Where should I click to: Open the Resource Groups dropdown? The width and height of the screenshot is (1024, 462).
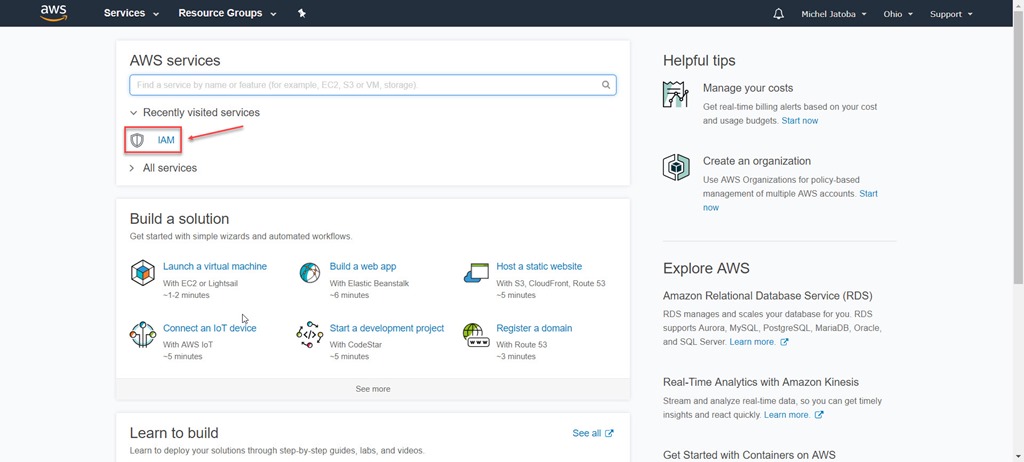pos(227,13)
